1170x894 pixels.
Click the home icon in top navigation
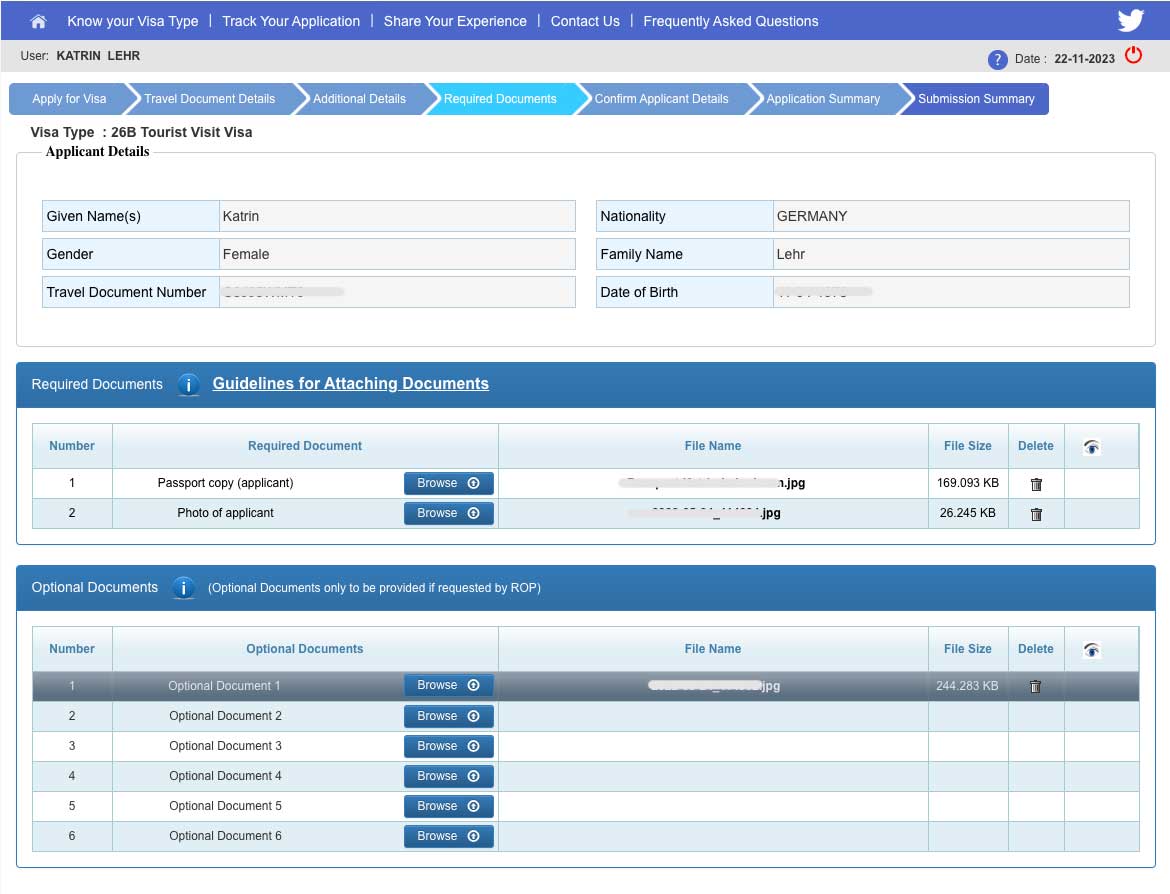pos(39,21)
